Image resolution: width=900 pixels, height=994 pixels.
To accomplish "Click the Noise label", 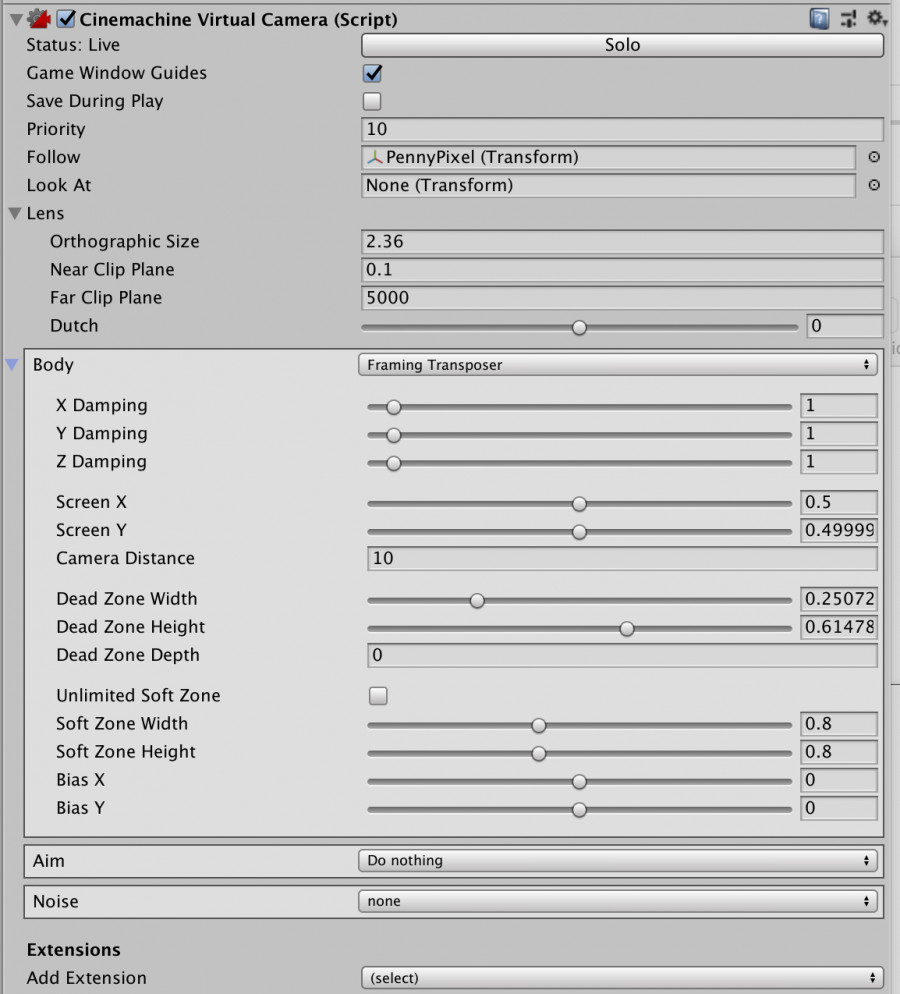I will (x=56, y=901).
